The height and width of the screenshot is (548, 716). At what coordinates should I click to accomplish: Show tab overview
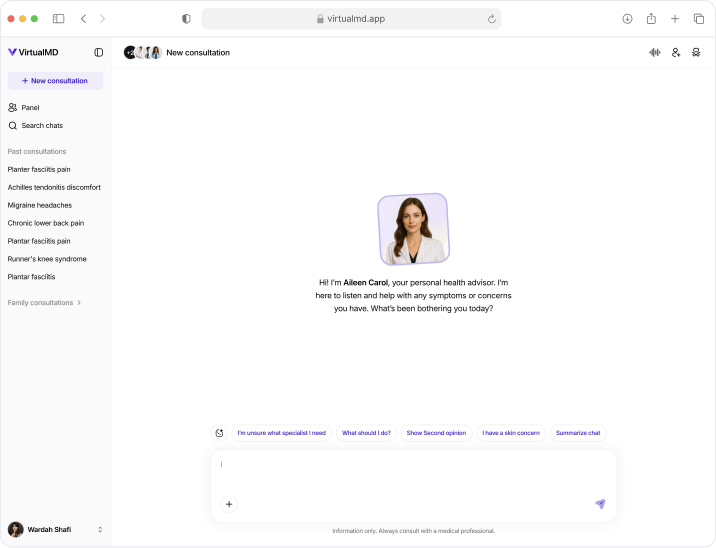pyautogui.click(x=699, y=19)
